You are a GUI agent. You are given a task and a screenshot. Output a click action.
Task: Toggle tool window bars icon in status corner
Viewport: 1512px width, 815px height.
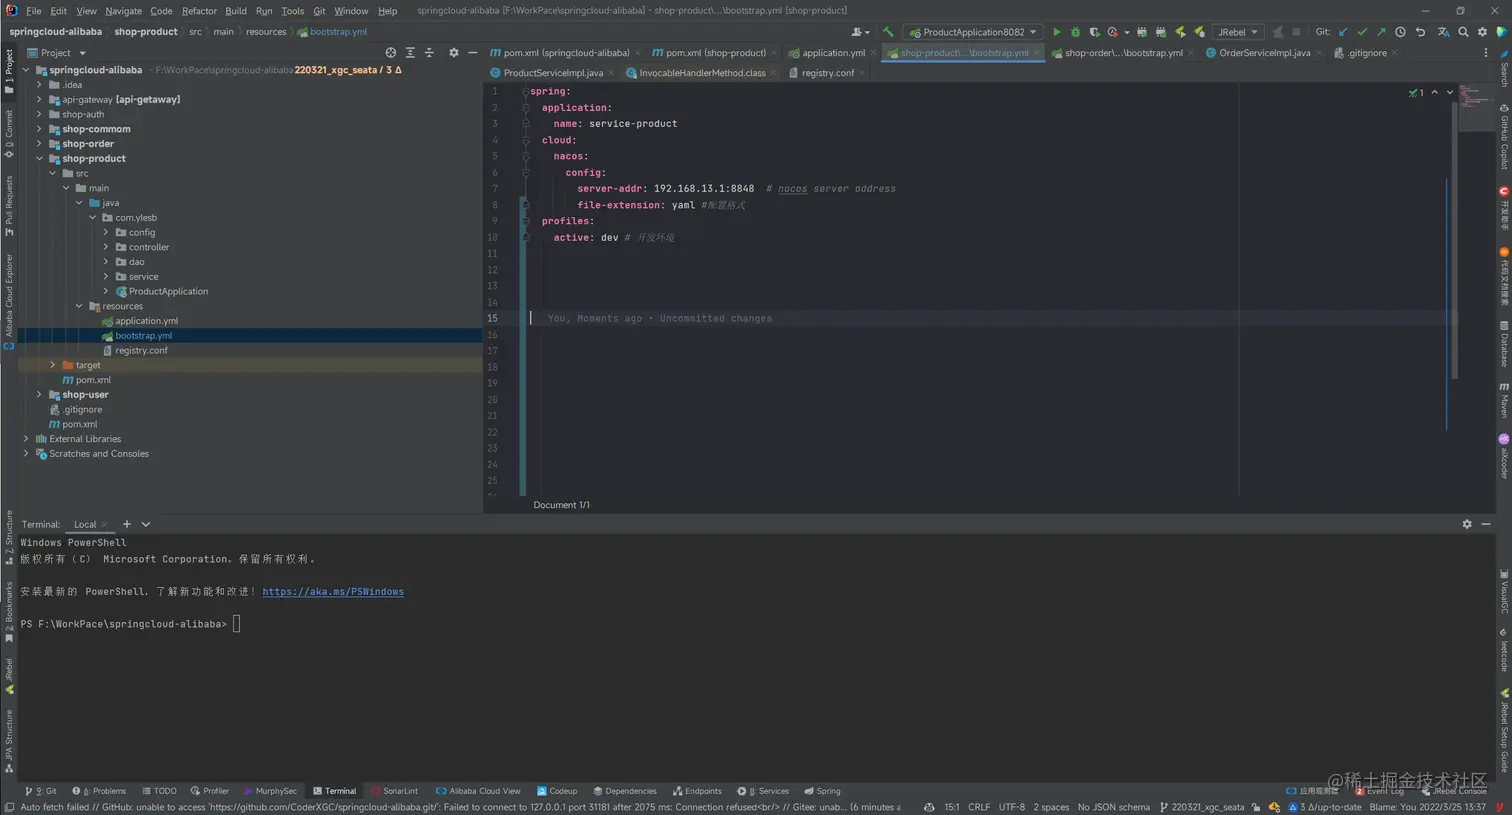click(8, 807)
